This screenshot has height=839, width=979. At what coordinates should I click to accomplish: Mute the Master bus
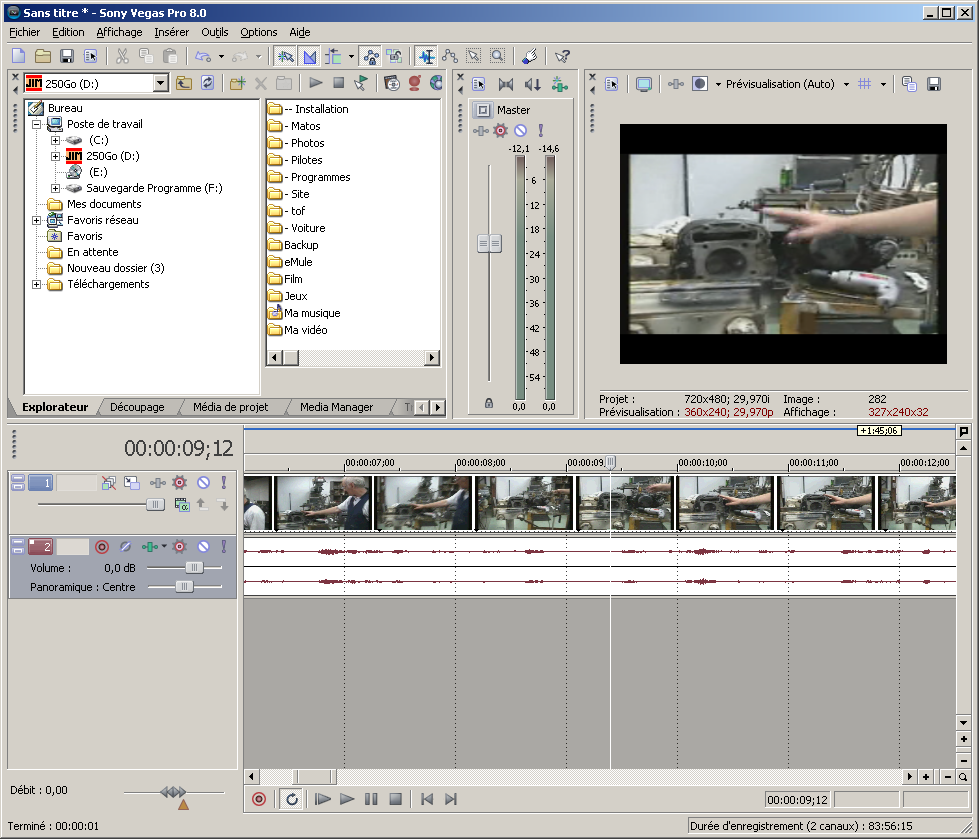[x=520, y=130]
